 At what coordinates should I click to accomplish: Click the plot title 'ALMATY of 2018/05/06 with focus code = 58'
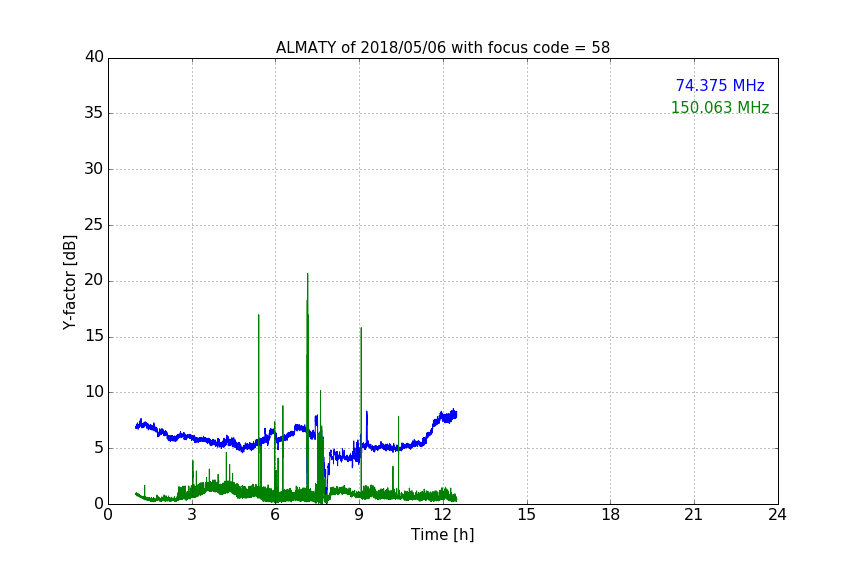point(442,48)
